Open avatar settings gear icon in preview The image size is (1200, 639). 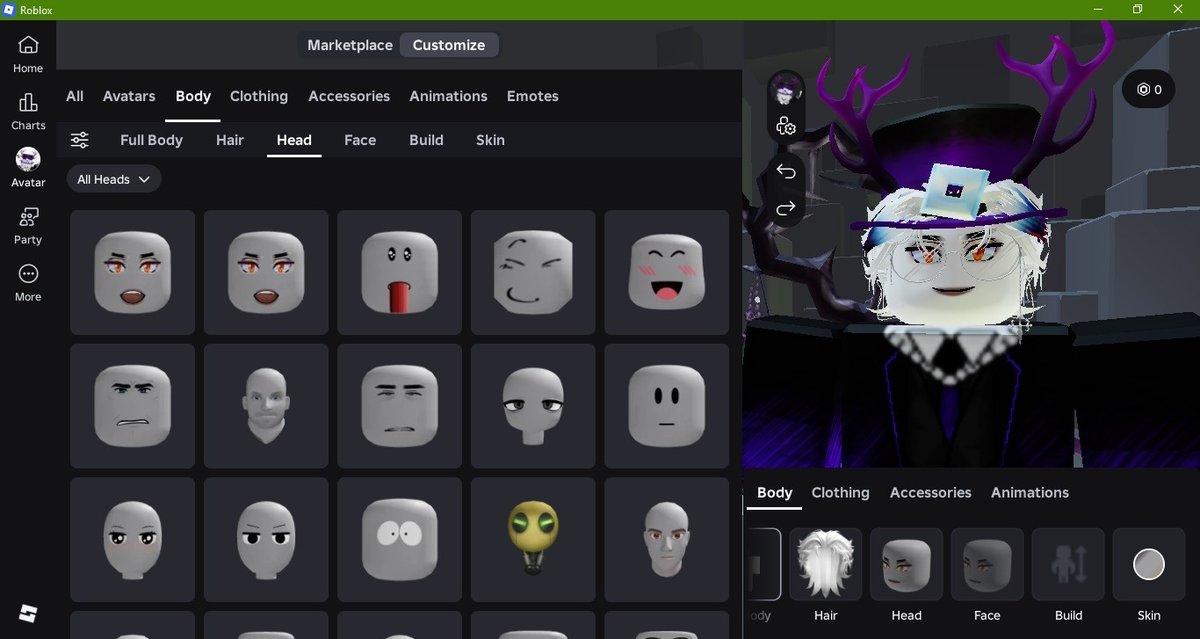(x=786, y=127)
